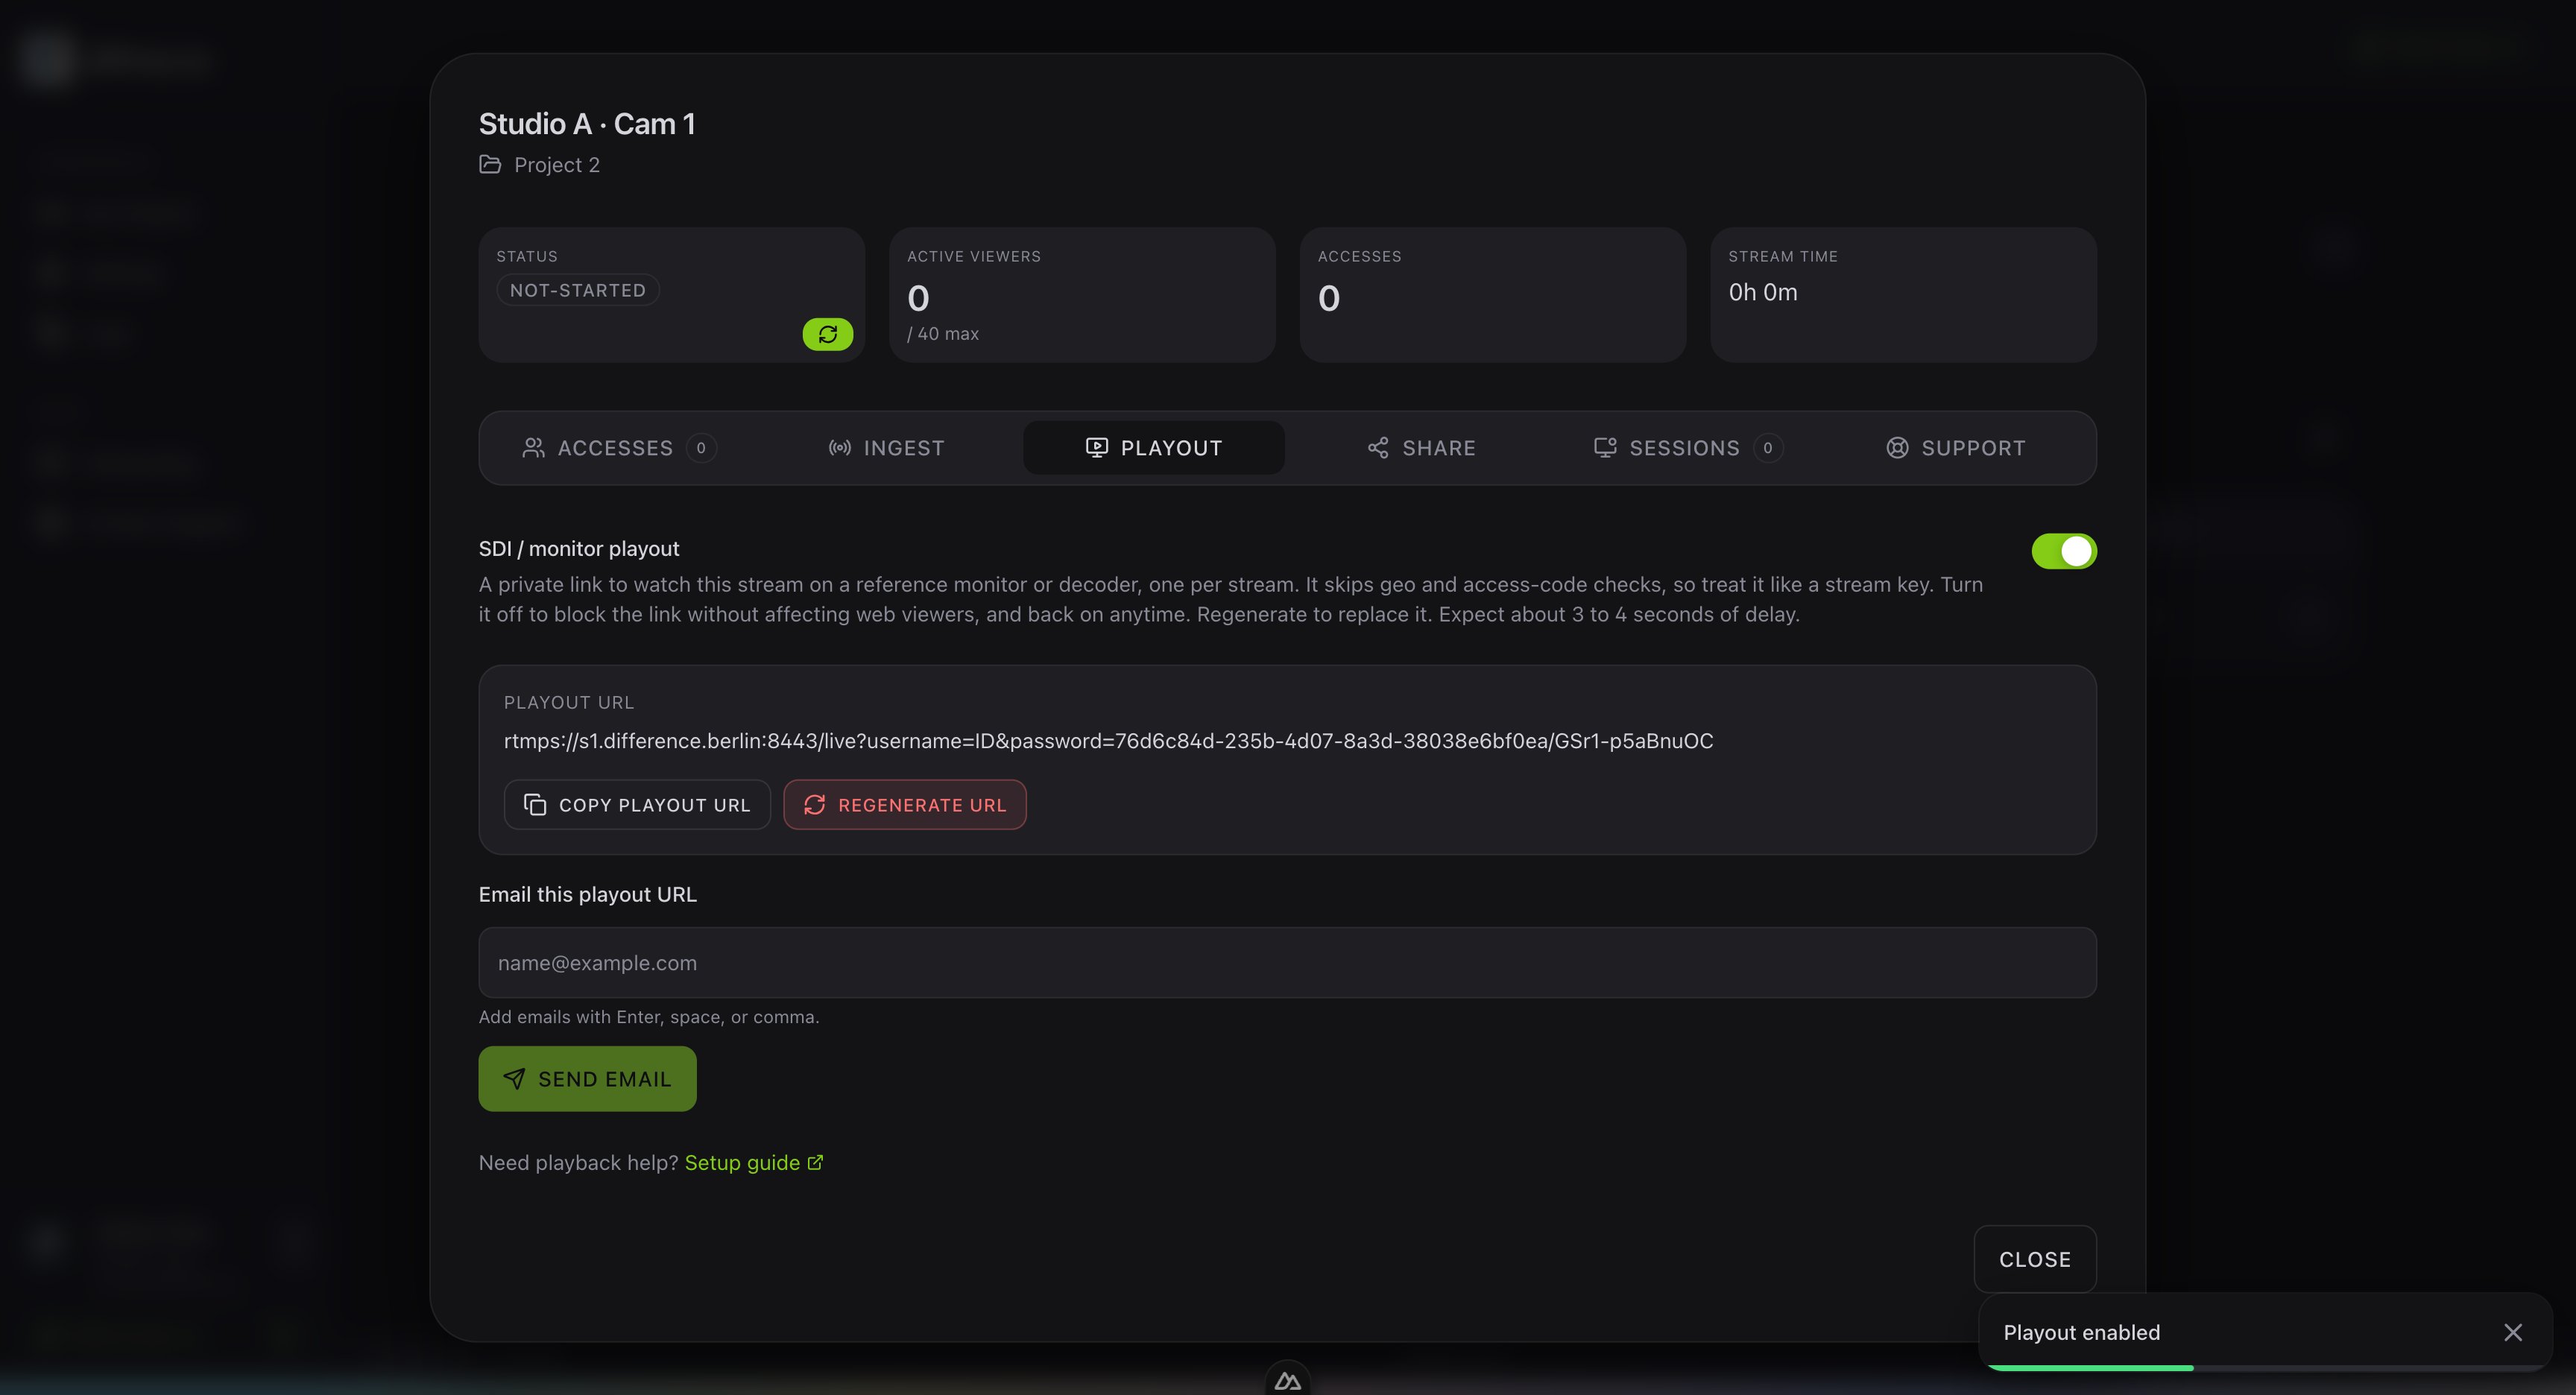Close the stream dialog
This screenshot has height=1395, width=2576.
coord(2035,1259)
